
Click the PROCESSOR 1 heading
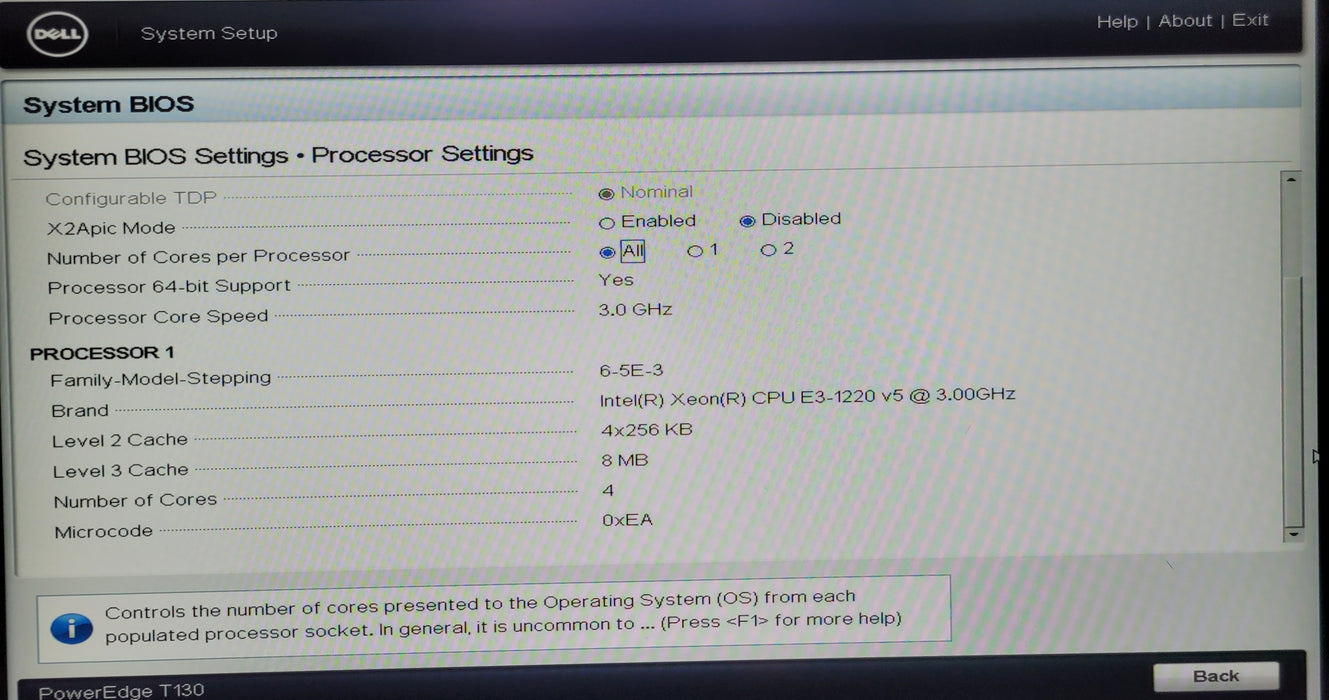point(102,353)
